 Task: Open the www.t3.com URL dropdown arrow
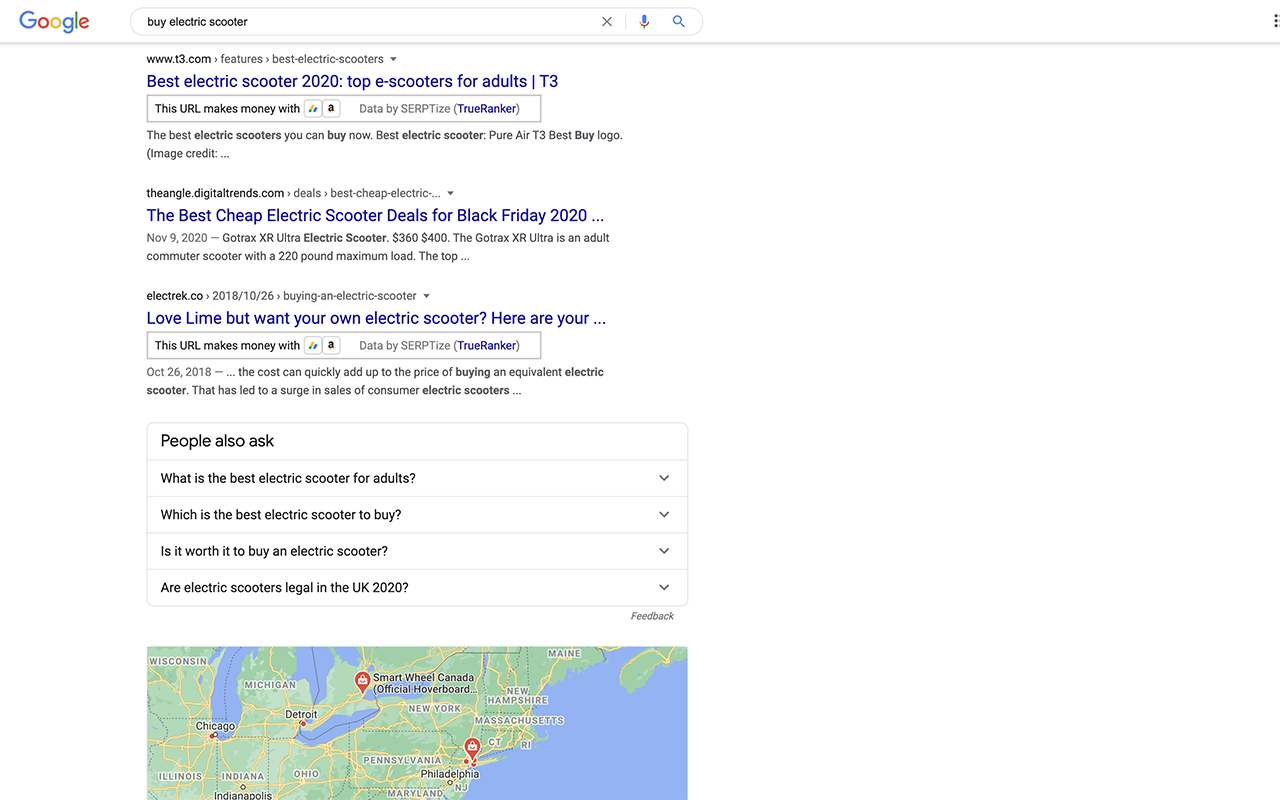[x=393, y=59]
